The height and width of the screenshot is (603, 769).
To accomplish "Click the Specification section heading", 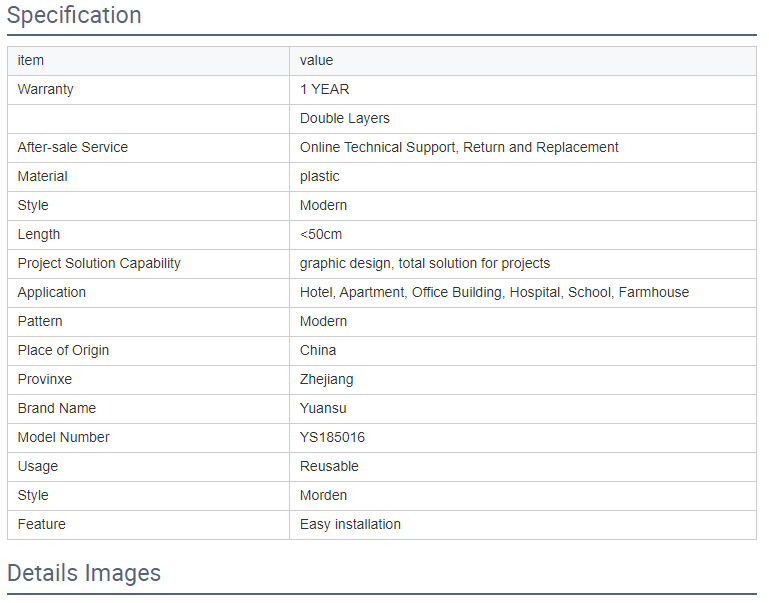I will 74,15.
